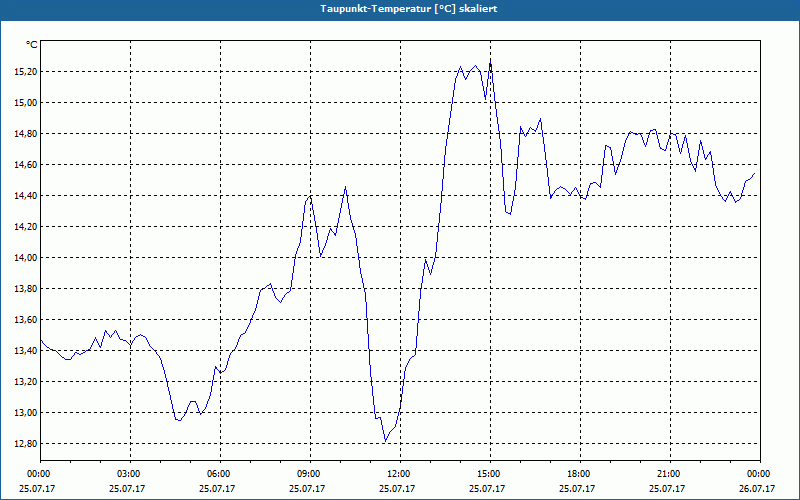Click the date label under 12:00

397,488
